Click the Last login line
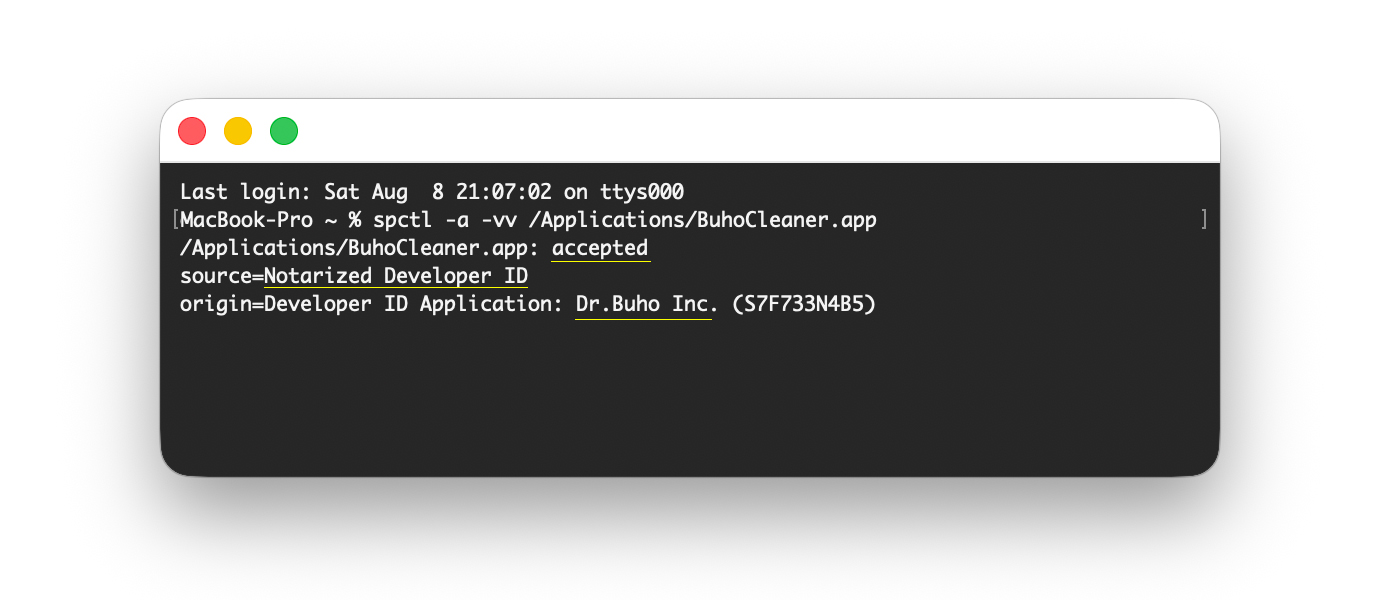This screenshot has width=1400, height=600. click(432, 192)
